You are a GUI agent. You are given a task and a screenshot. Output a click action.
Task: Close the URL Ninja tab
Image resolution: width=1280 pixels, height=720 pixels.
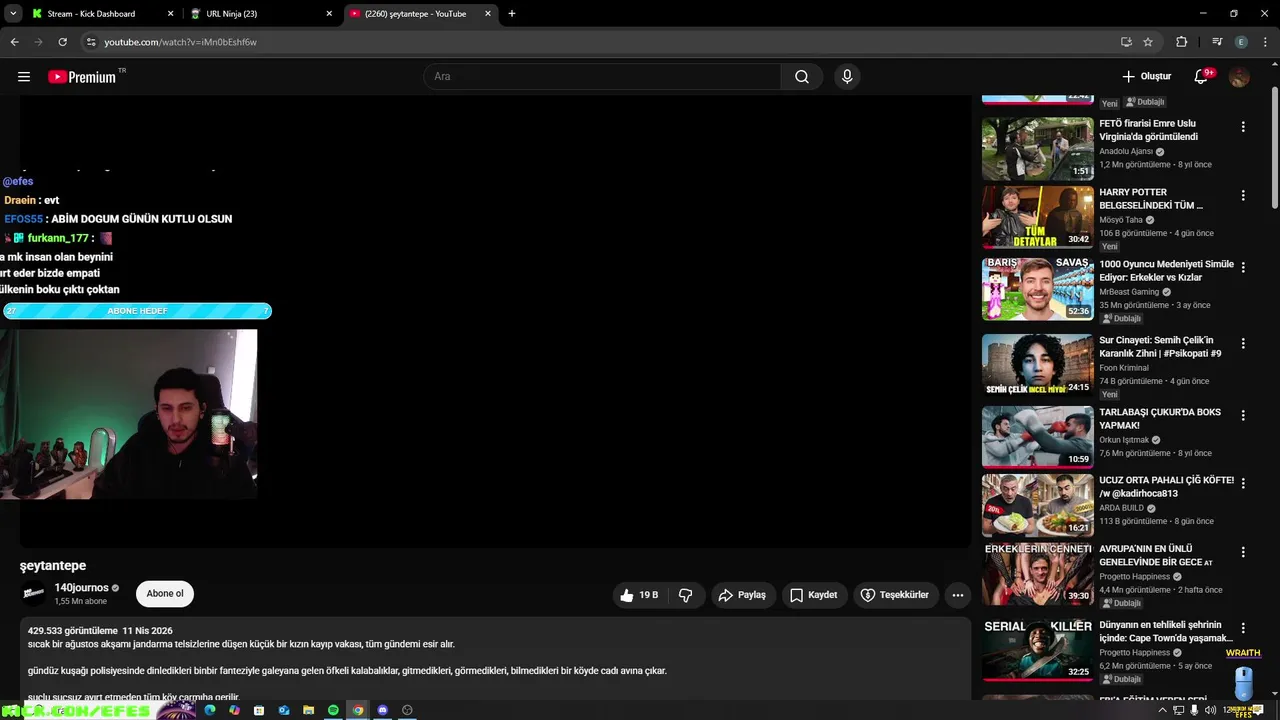coord(329,14)
